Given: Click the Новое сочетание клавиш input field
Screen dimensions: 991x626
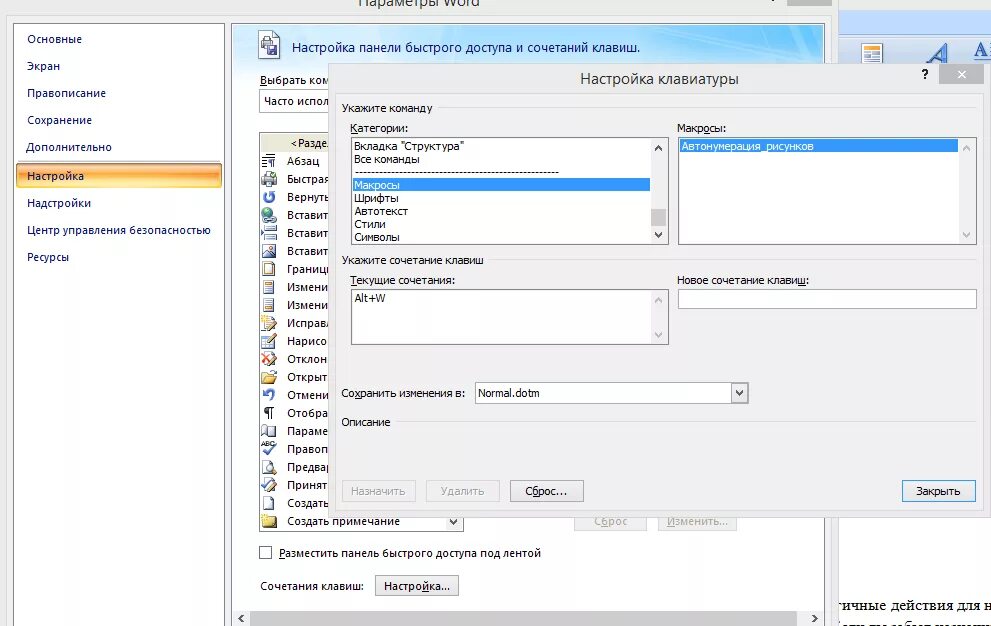Looking at the screenshot, I should 827,299.
